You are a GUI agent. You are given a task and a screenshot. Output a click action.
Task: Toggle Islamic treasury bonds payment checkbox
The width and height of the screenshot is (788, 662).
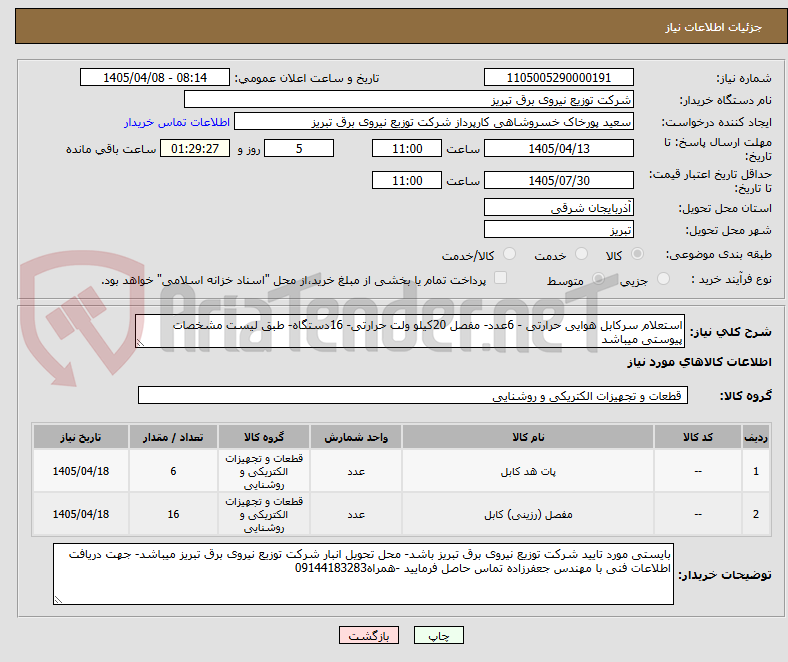pyautogui.click(x=501, y=278)
